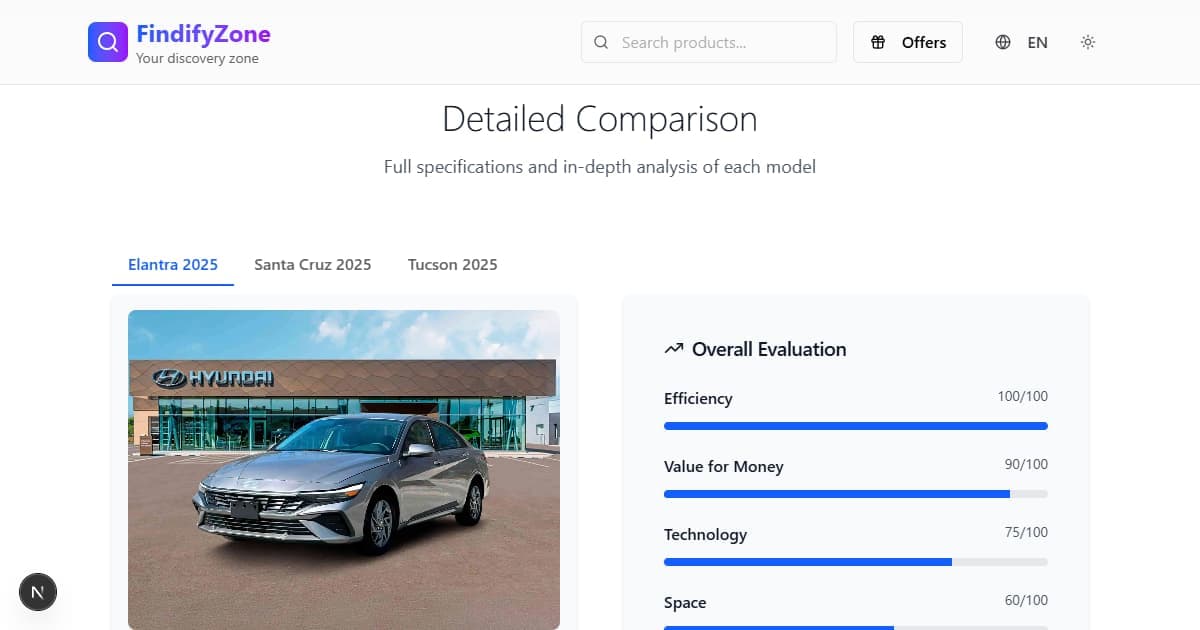The height and width of the screenshot is (630, 1200).
Task: Toggle the sun theme icon
Action: click(1088, 42)
